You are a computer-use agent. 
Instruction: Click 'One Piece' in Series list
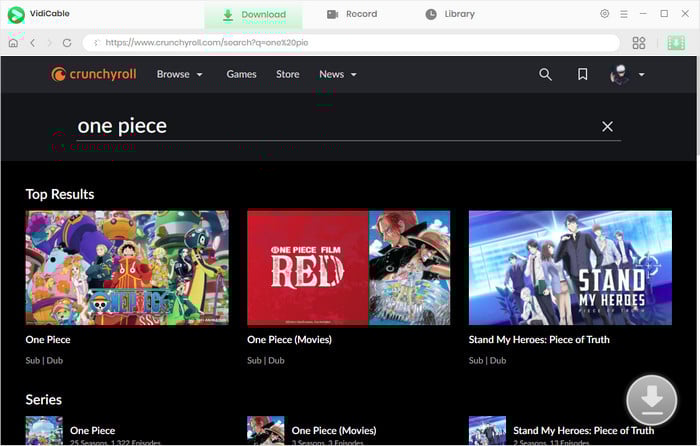click(92, 431)
